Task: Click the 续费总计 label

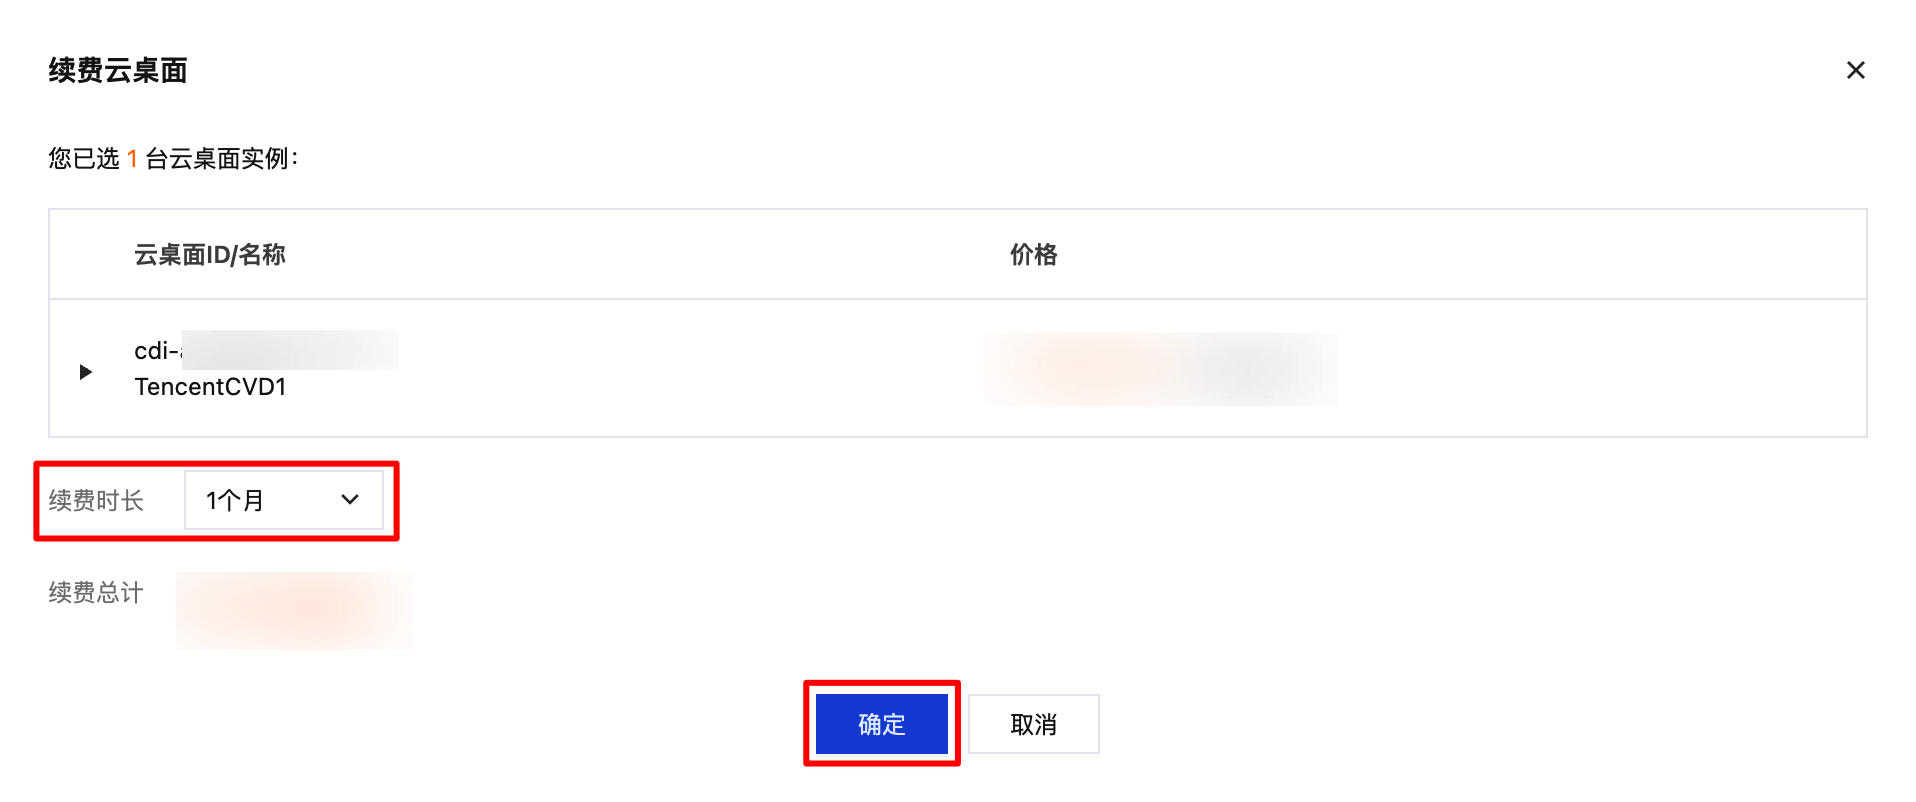Action: pos(96,592)
